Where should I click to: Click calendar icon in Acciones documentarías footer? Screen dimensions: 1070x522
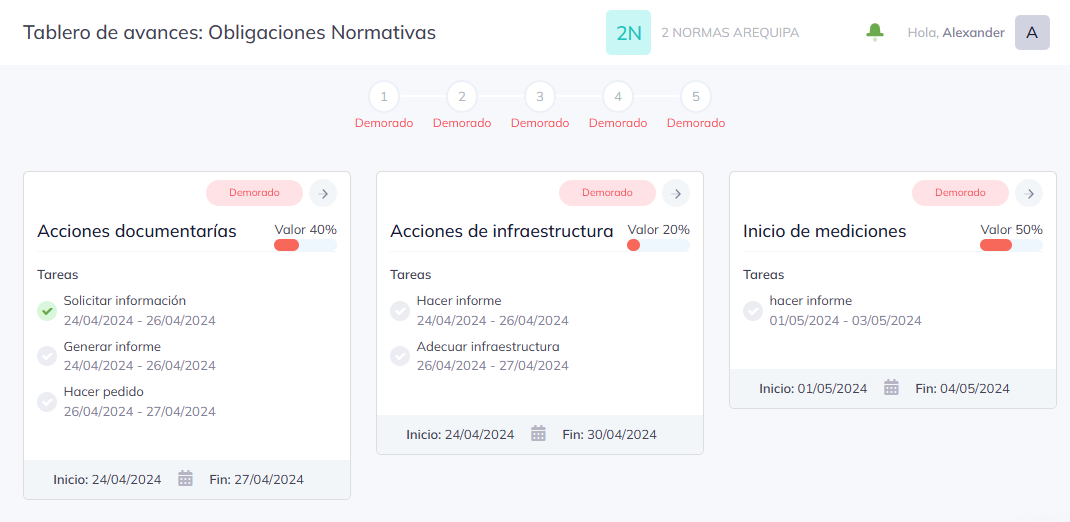tap(186, 479)
